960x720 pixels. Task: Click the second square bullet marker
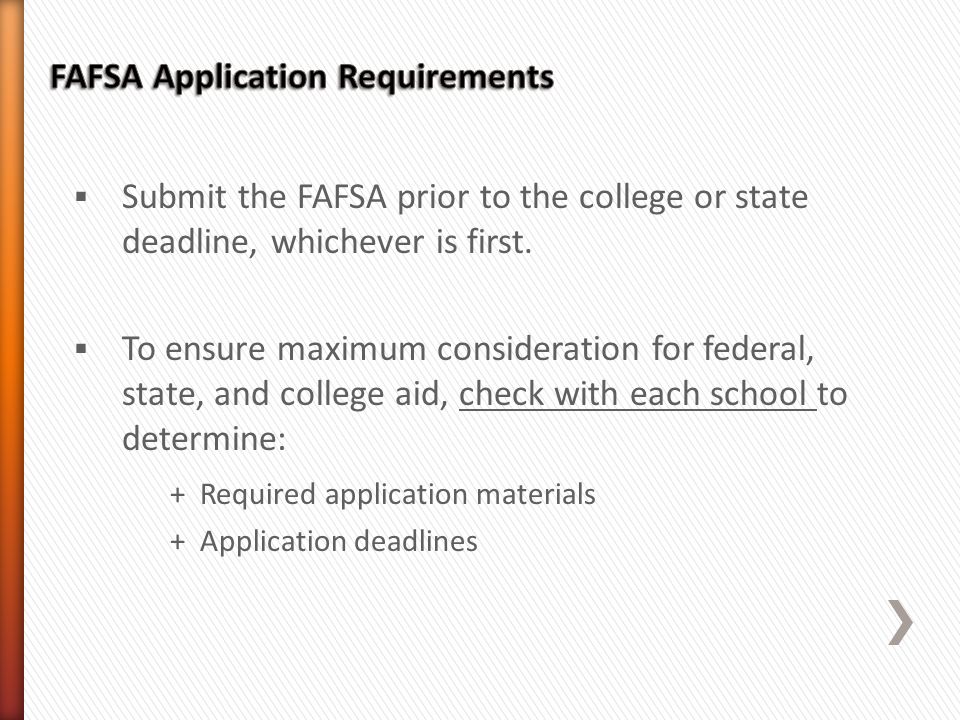pyautogui.click(x=81, y=349)
